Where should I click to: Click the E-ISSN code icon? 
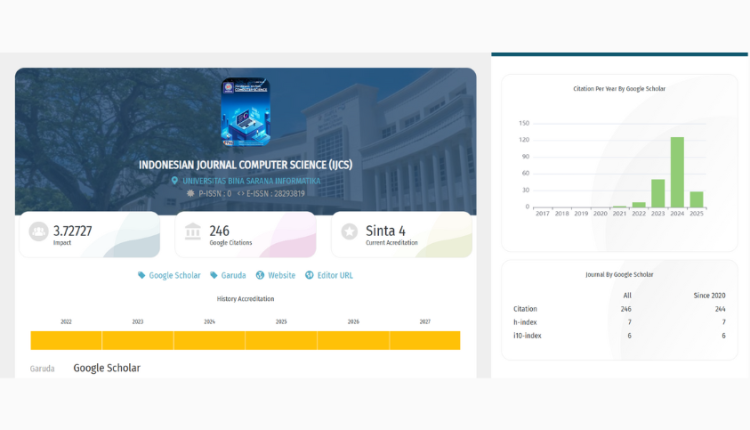(x=241, y=194)
